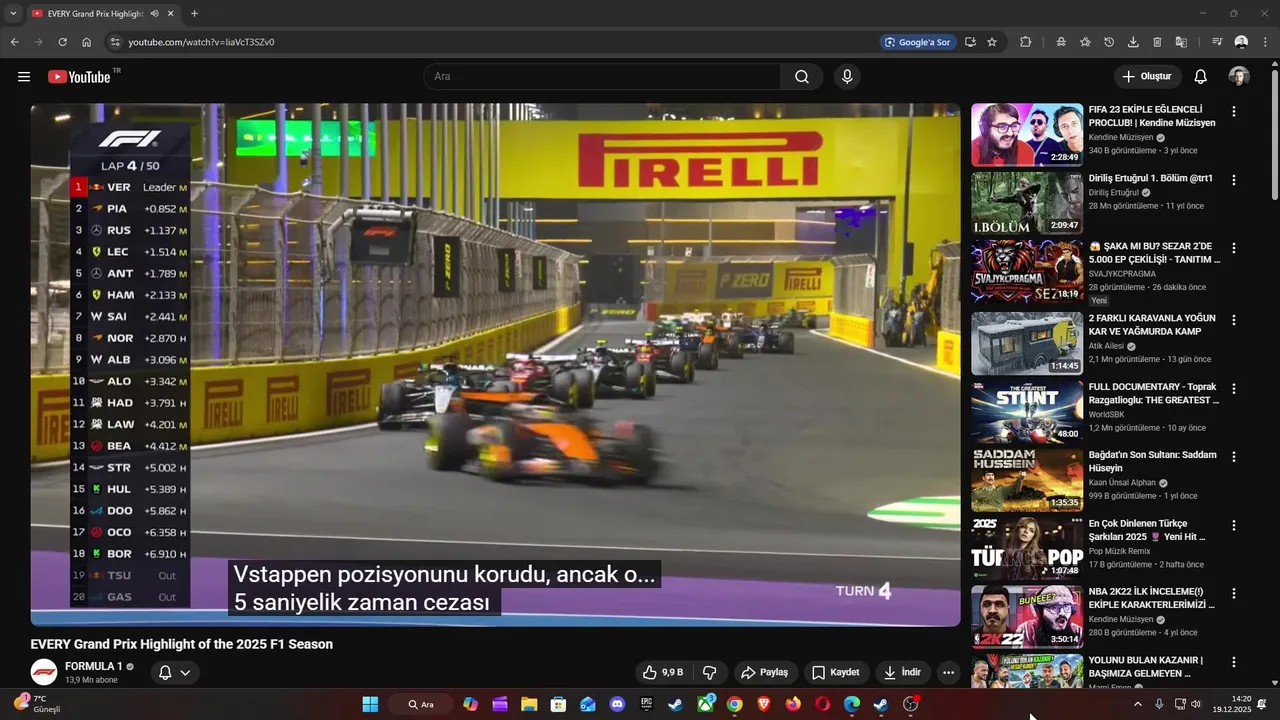Viewport: 1280px width, 720px height.
Task: Open FORMULA 1 channel name link
Action: [x=94, y=666]
